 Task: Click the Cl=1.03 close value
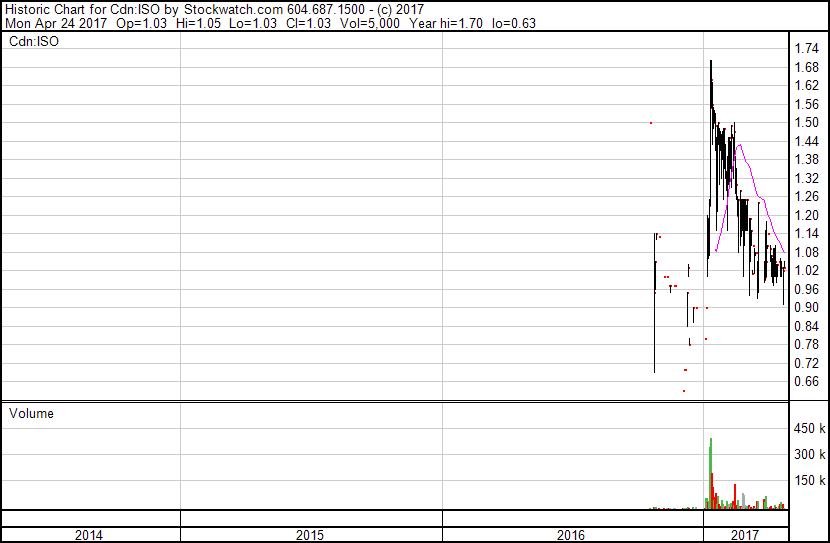click(309, 23)
